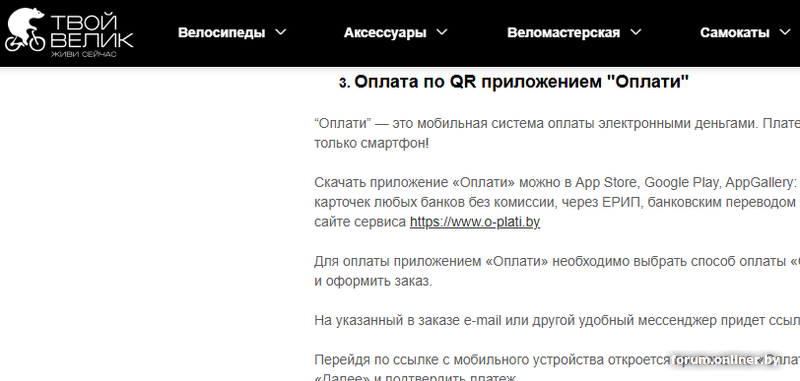Click the paragraph starting "Для оплаты приложением"
The width and height of the screenshot is (800, 381).
(557, 271)
